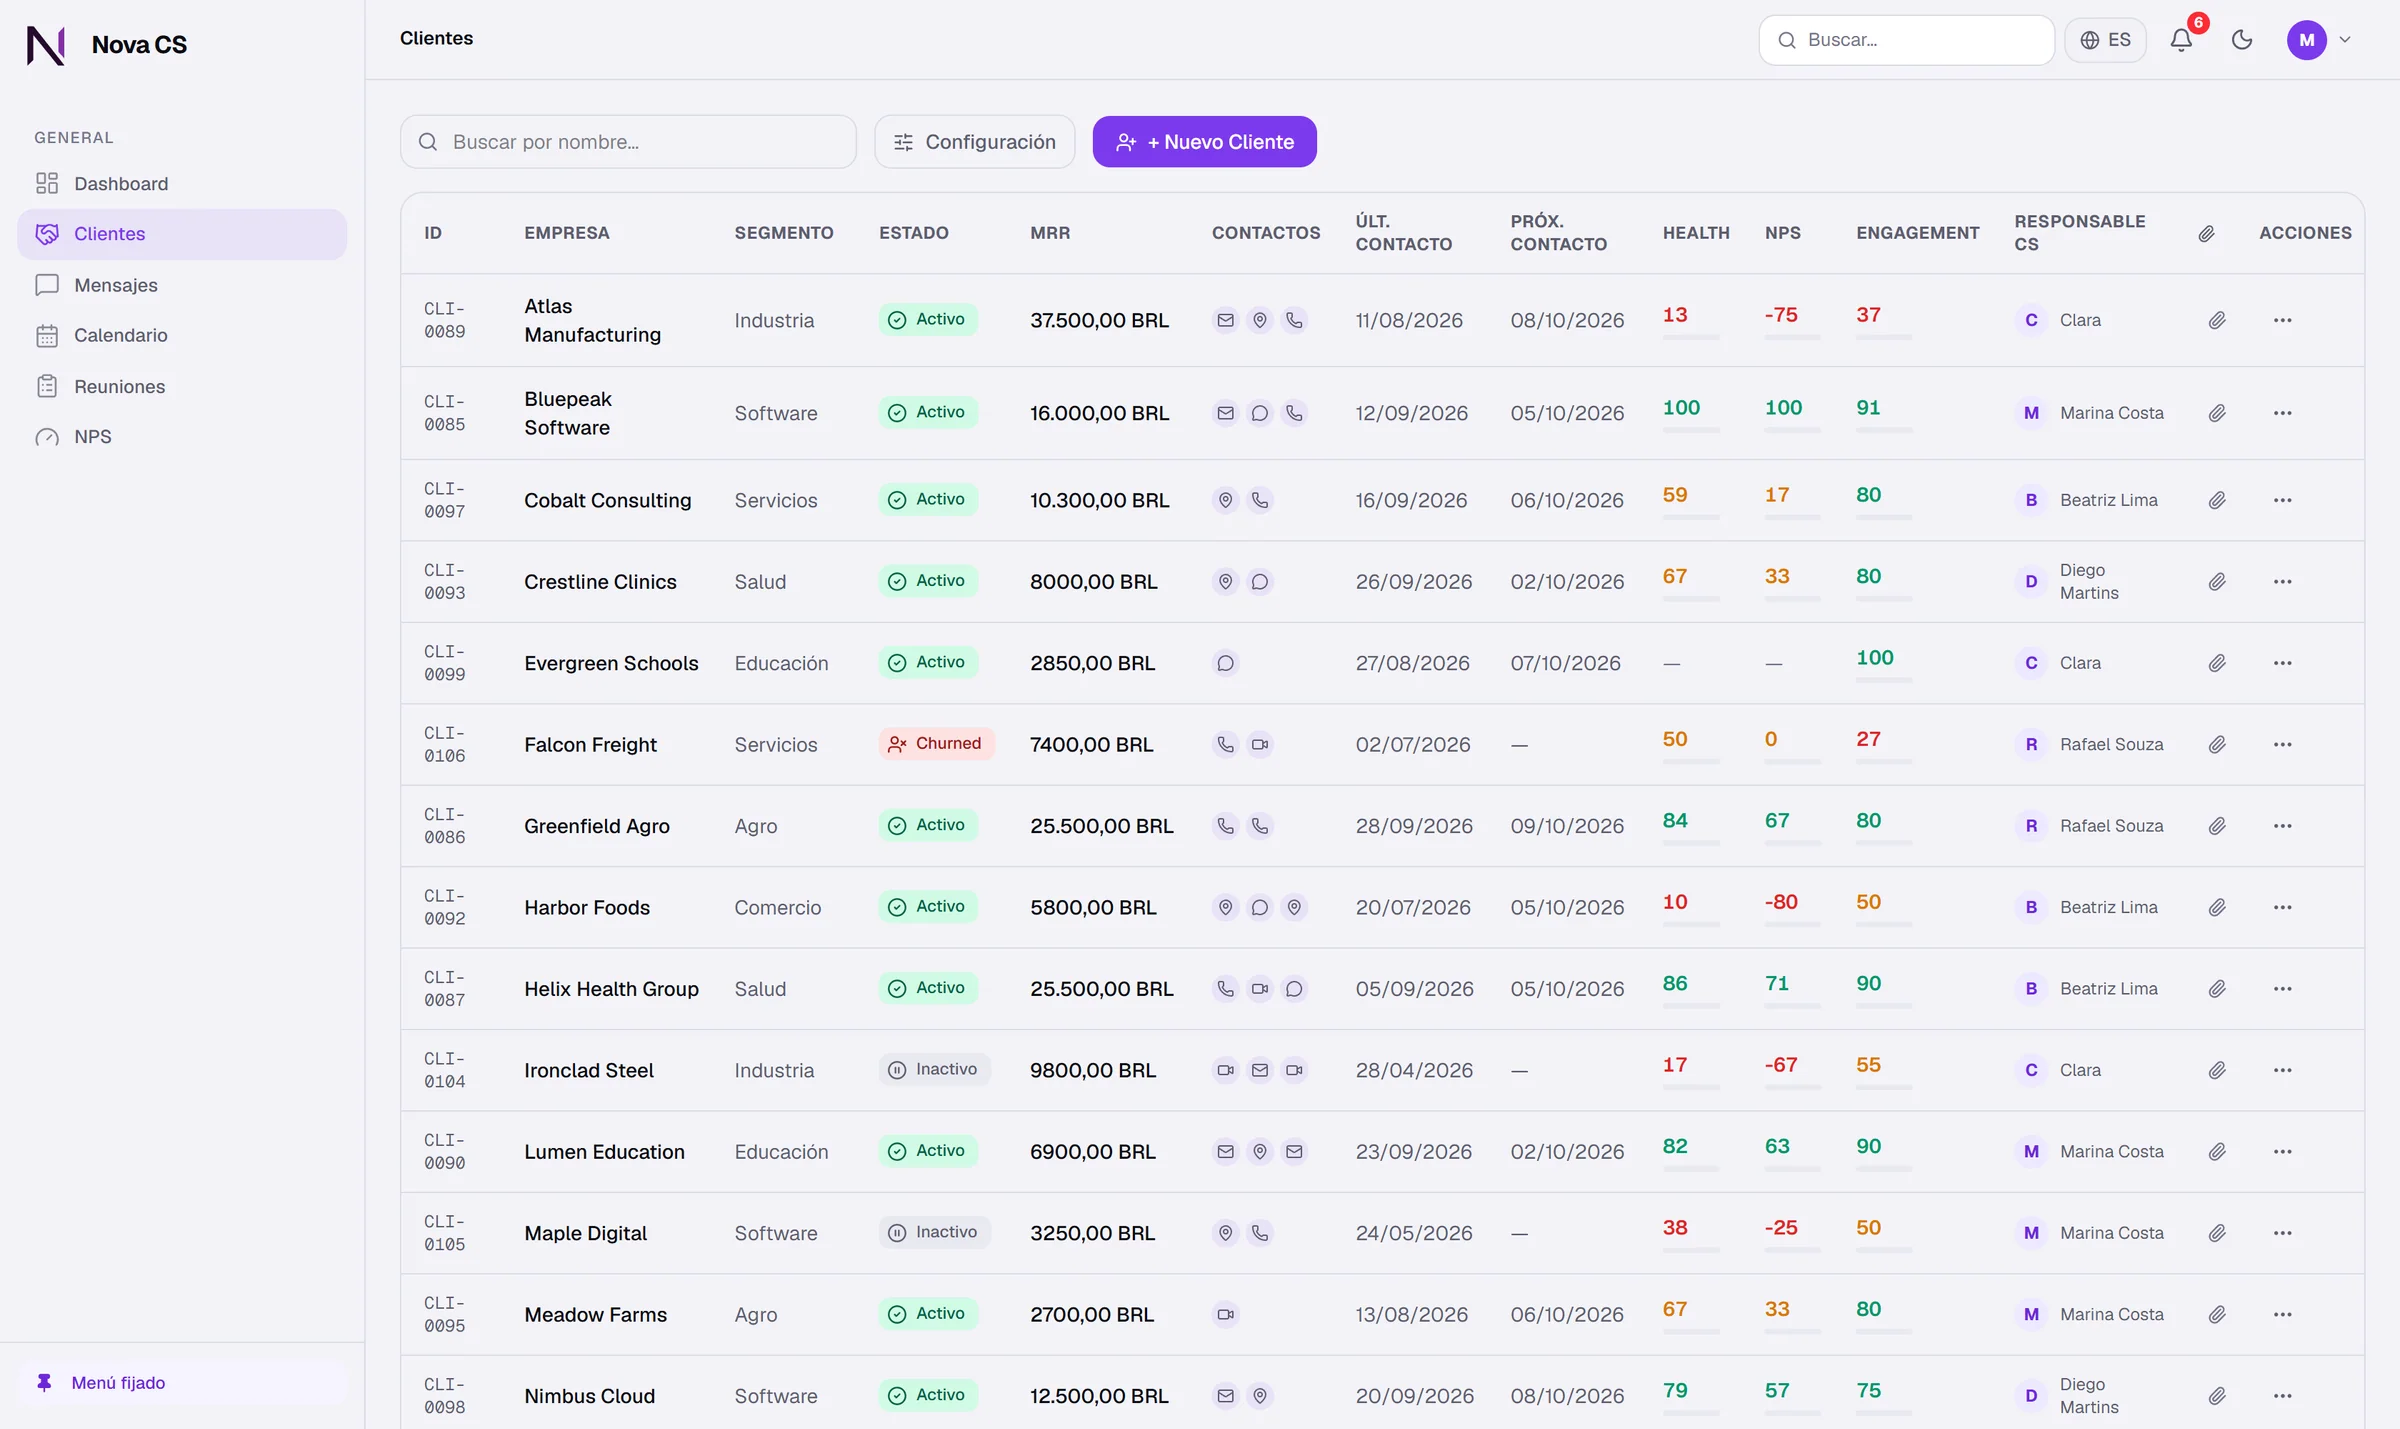The width and height of the screenshot is (2400, 1429).
Task: Click chat contact icon for Crestline Clinics
Action: tap(1260, 582)
